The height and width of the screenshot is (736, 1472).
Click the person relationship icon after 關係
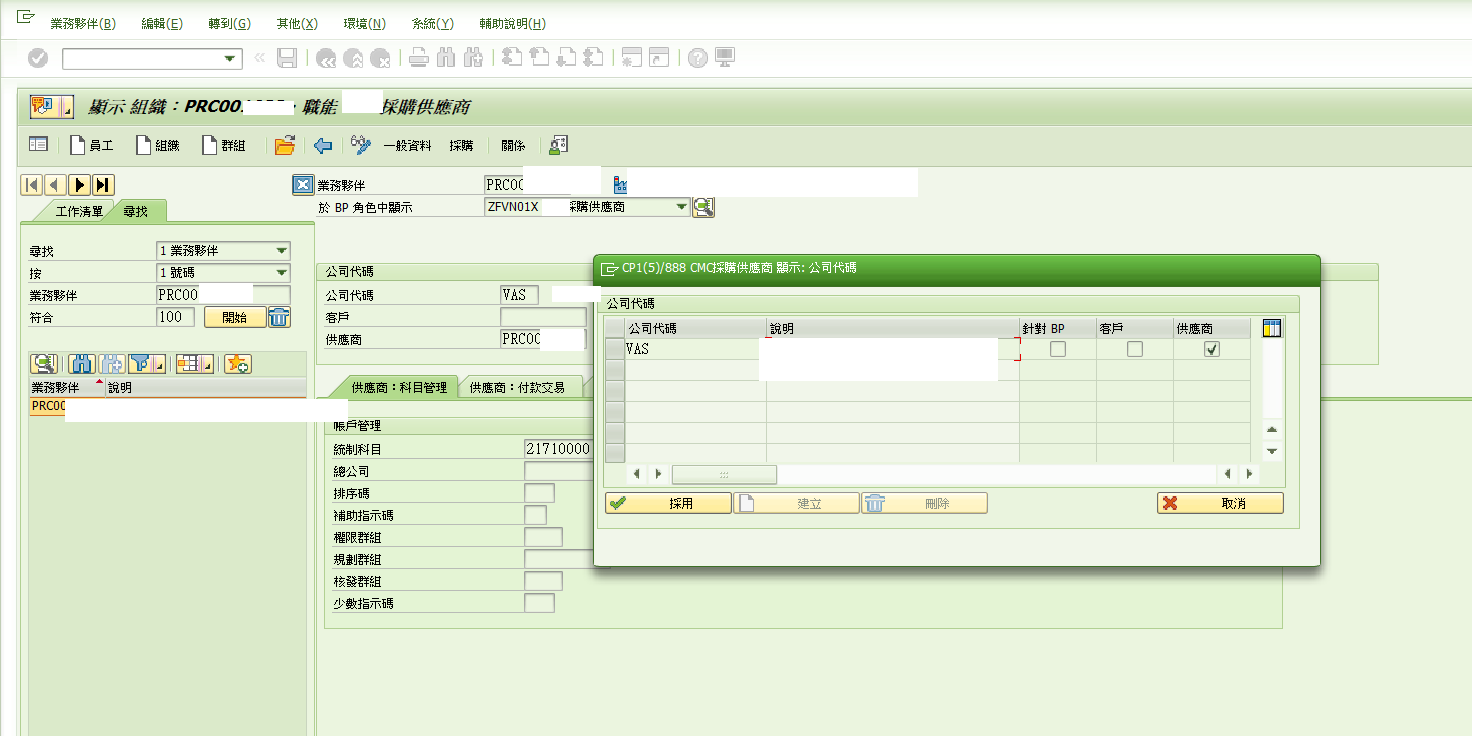tap(558, 145)
